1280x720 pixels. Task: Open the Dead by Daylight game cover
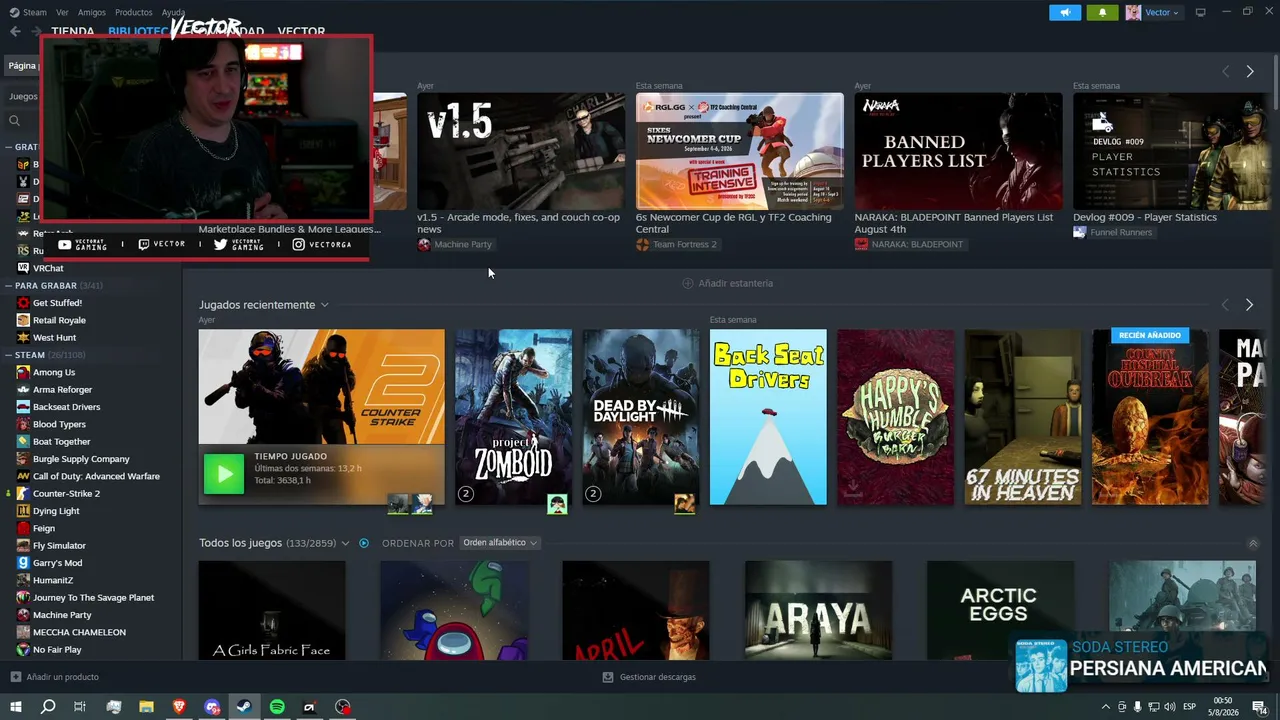(641, 417)
